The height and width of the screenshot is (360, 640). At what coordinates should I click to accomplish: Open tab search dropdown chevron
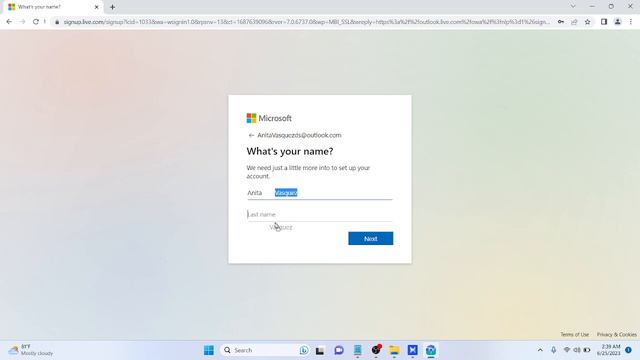[x=573, y=7]
